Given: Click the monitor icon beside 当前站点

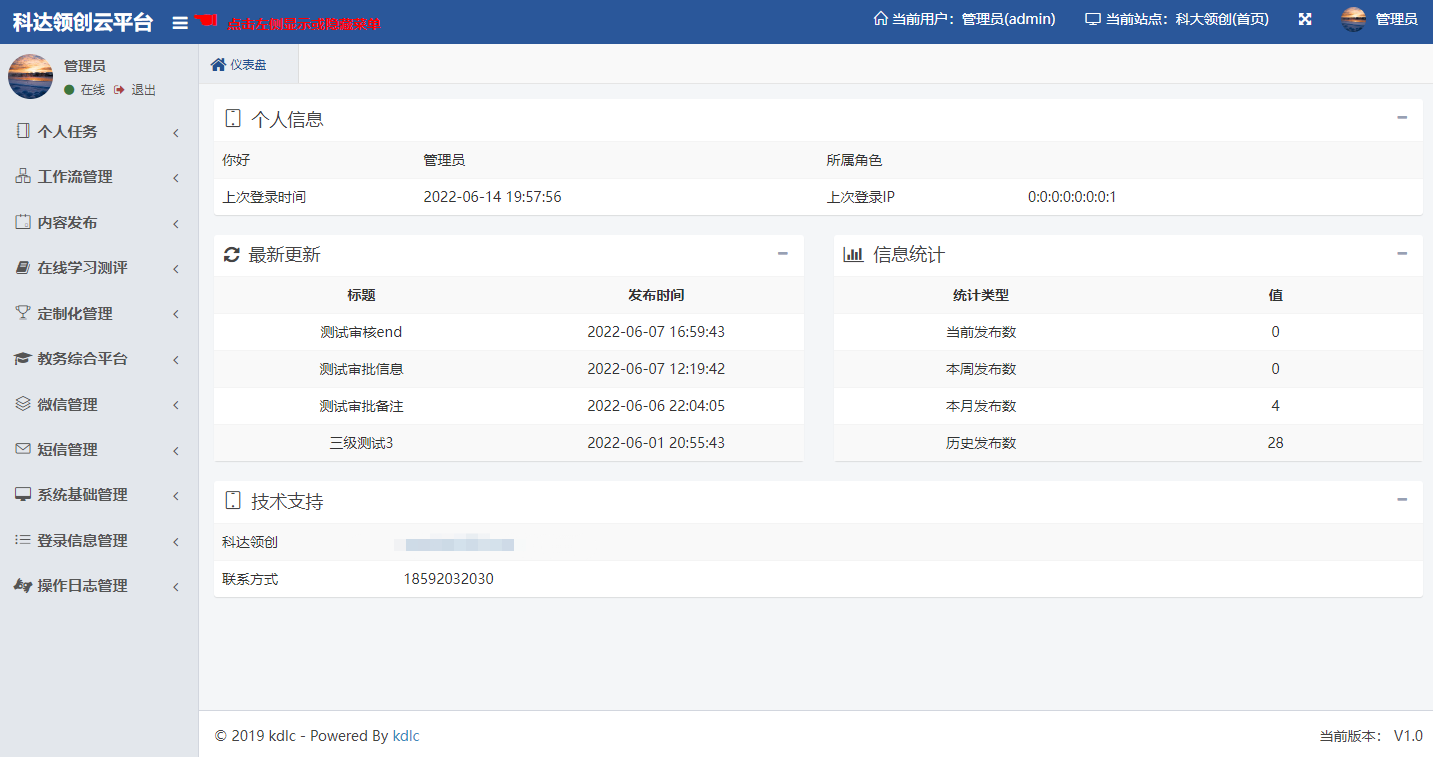Looking at the screenshot, I should pyautogui.click(x=1093, y=19).
